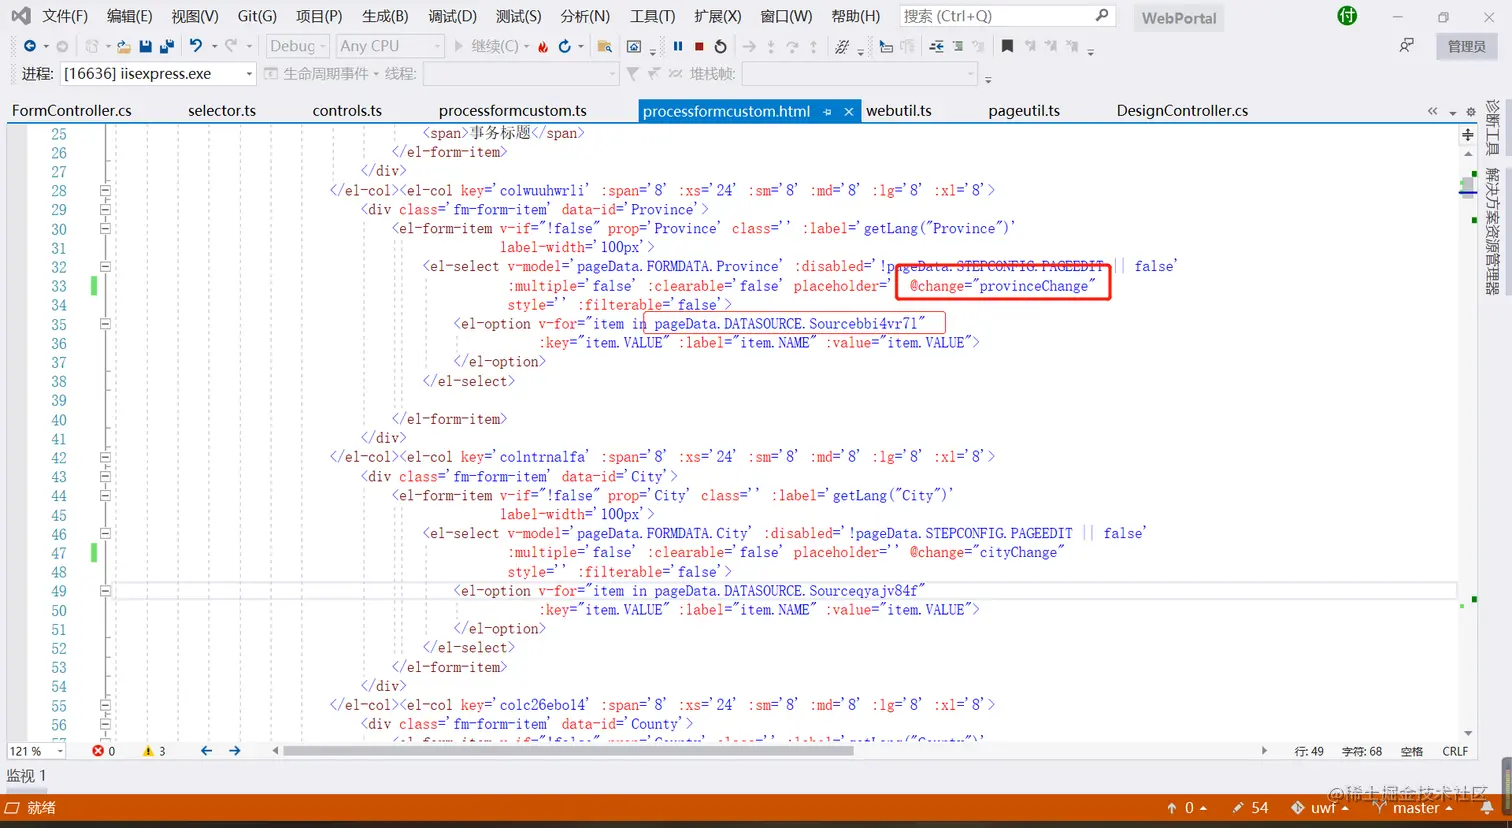Open the Debug configuration dropdown
Viewport: 1512px width, 828px height.
298,46
